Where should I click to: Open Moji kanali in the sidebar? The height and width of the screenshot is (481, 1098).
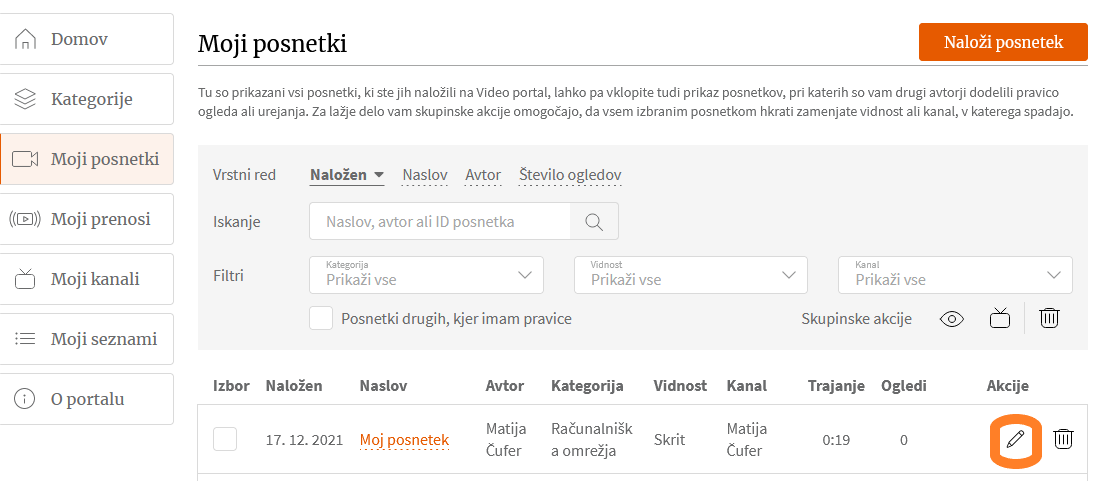[x=87, y=279]
